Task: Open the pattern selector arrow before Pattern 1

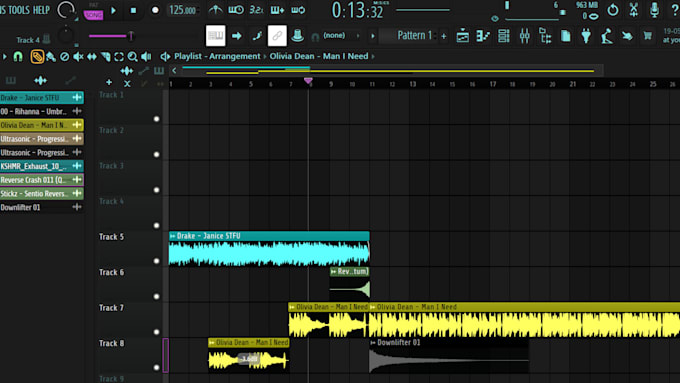Action: (372, 36)
